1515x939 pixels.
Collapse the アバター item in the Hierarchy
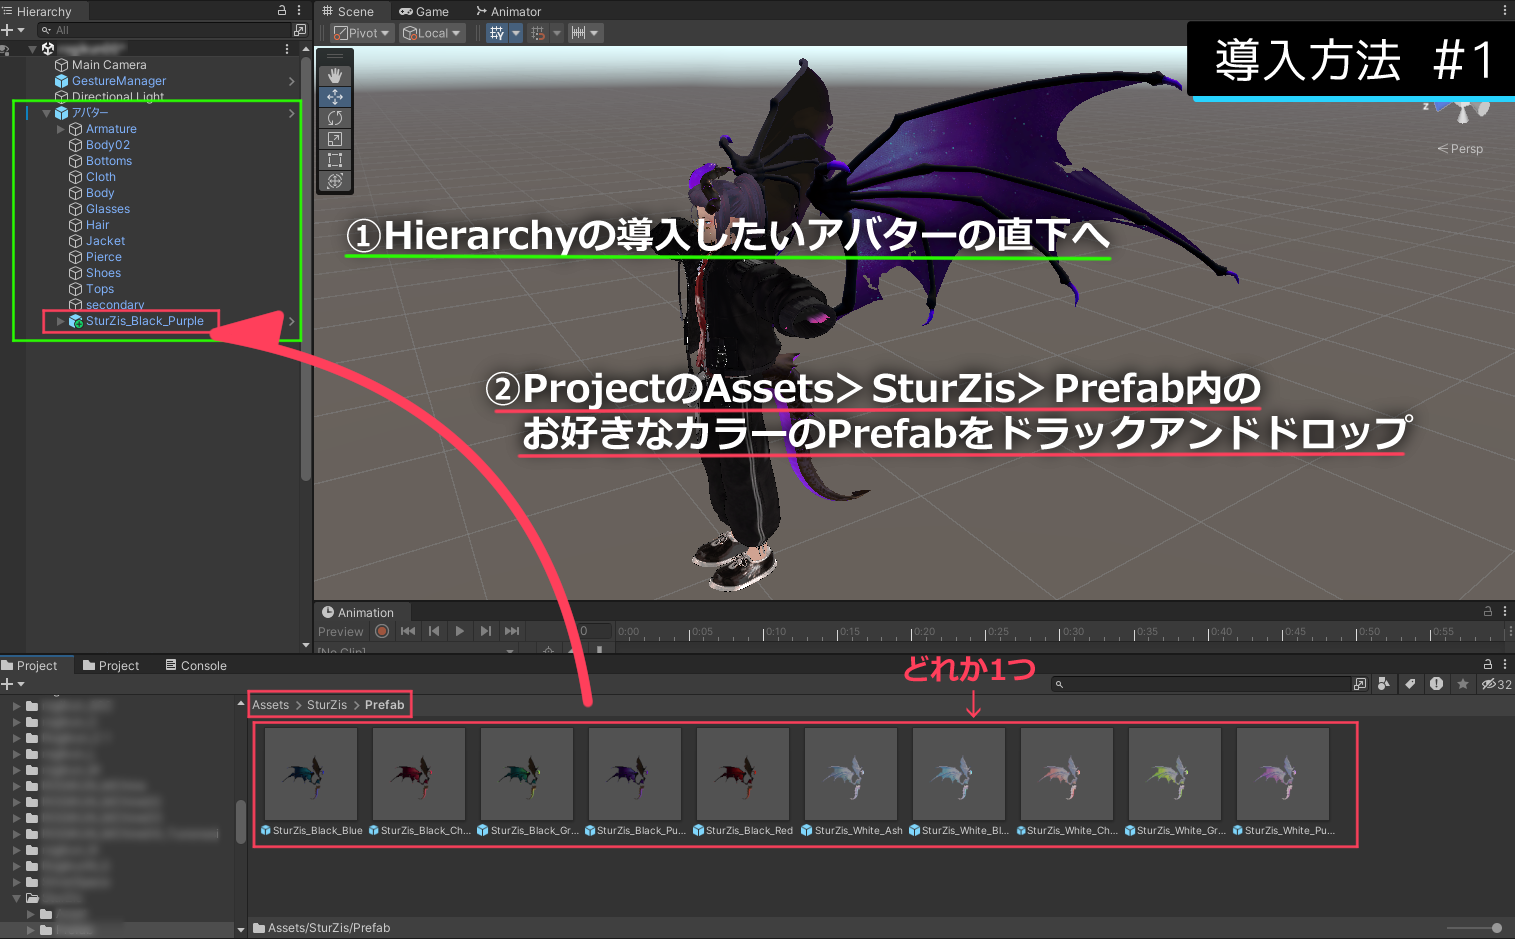tap(46, 112)
